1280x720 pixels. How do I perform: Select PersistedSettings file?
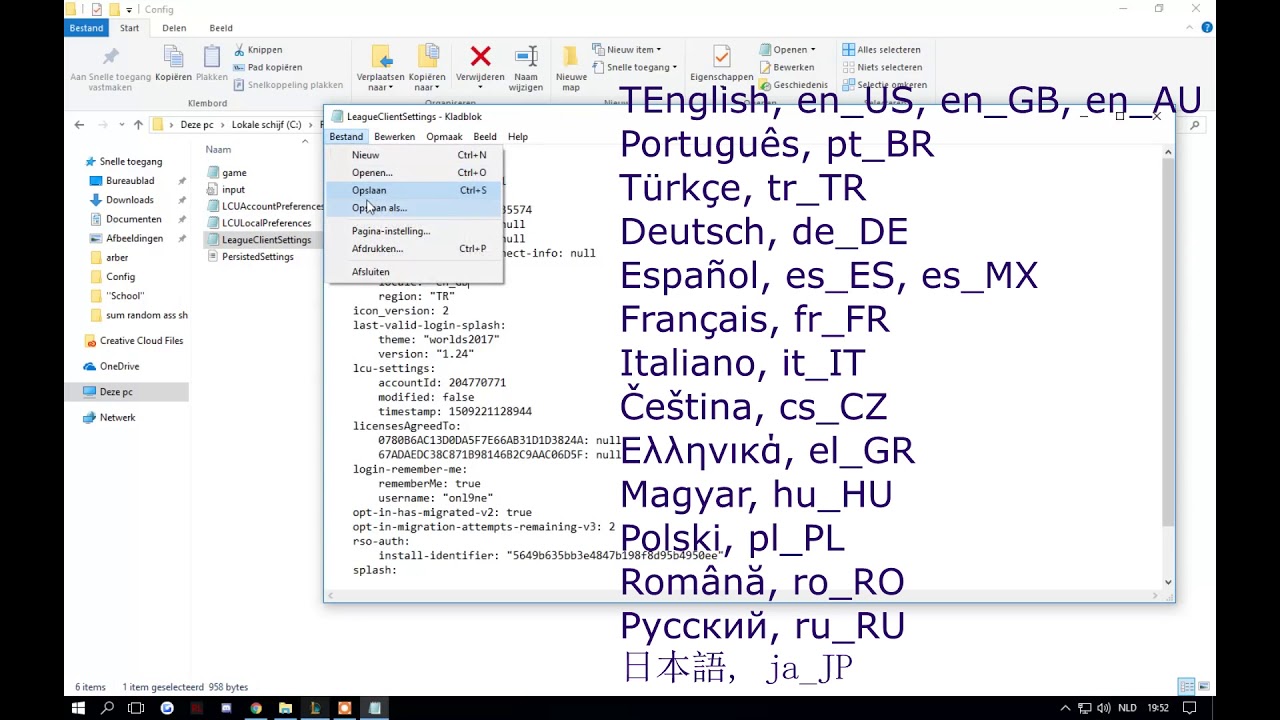pos(257,257)
